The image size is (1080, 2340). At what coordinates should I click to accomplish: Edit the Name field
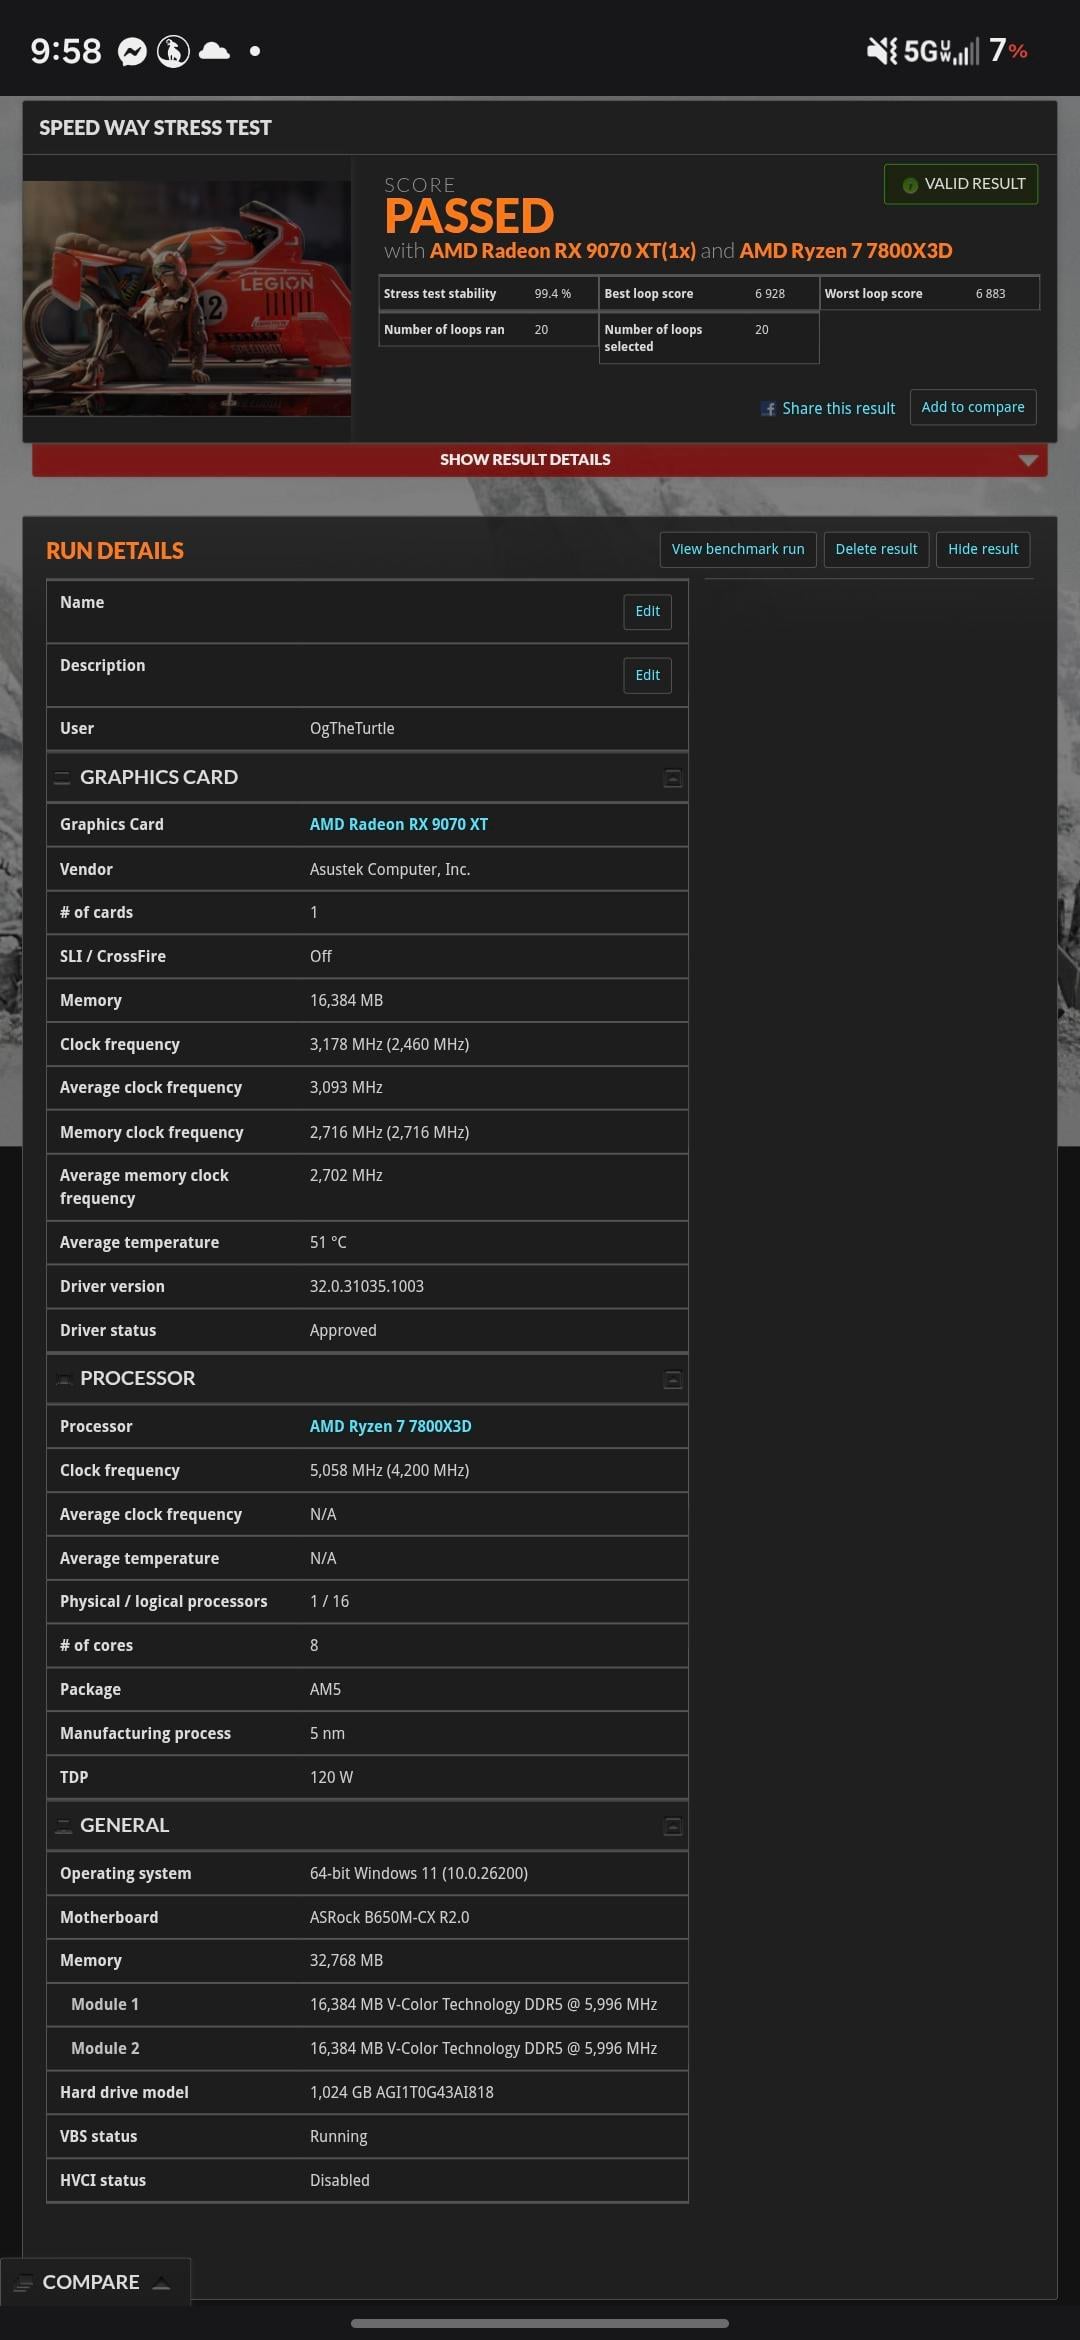click(x=648, y=611)
